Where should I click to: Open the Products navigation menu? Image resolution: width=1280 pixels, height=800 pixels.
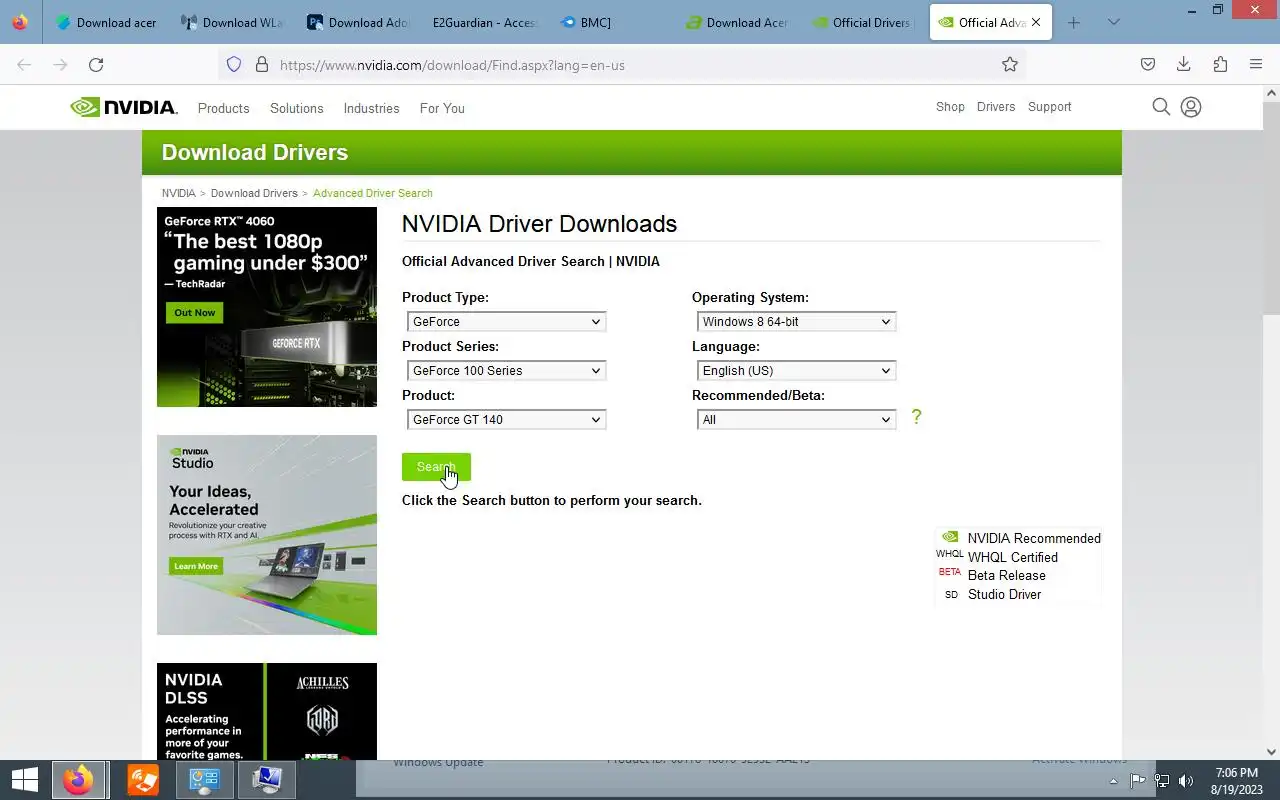click(223, 108)
